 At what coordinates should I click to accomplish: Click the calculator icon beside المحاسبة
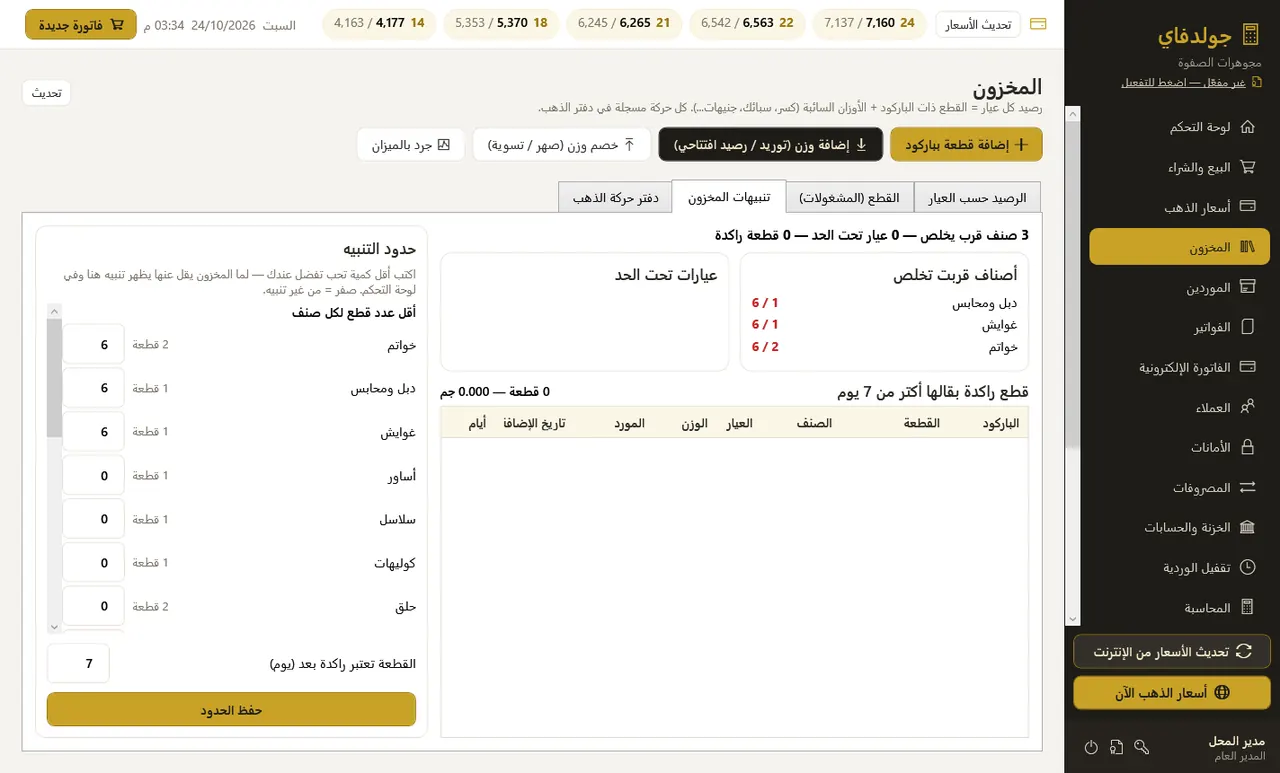1247,607
